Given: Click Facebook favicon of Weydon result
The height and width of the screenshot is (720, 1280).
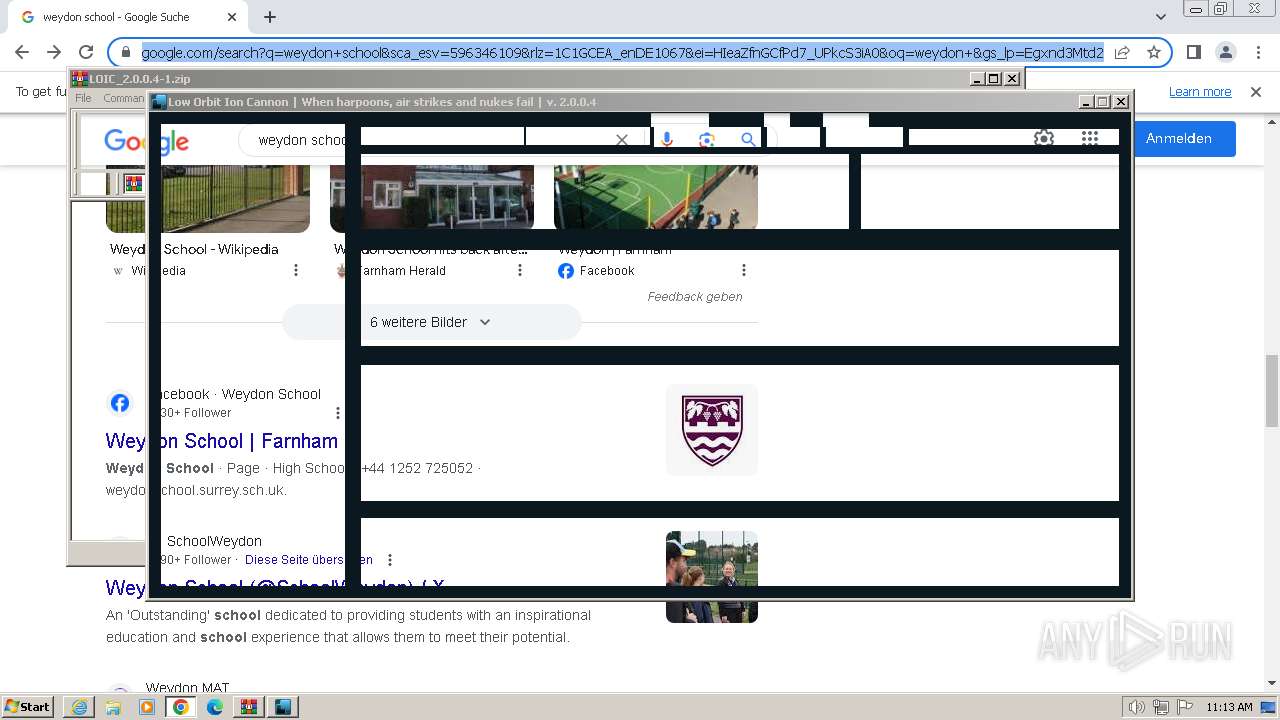Looking at the screenshot, I should 120,403.
